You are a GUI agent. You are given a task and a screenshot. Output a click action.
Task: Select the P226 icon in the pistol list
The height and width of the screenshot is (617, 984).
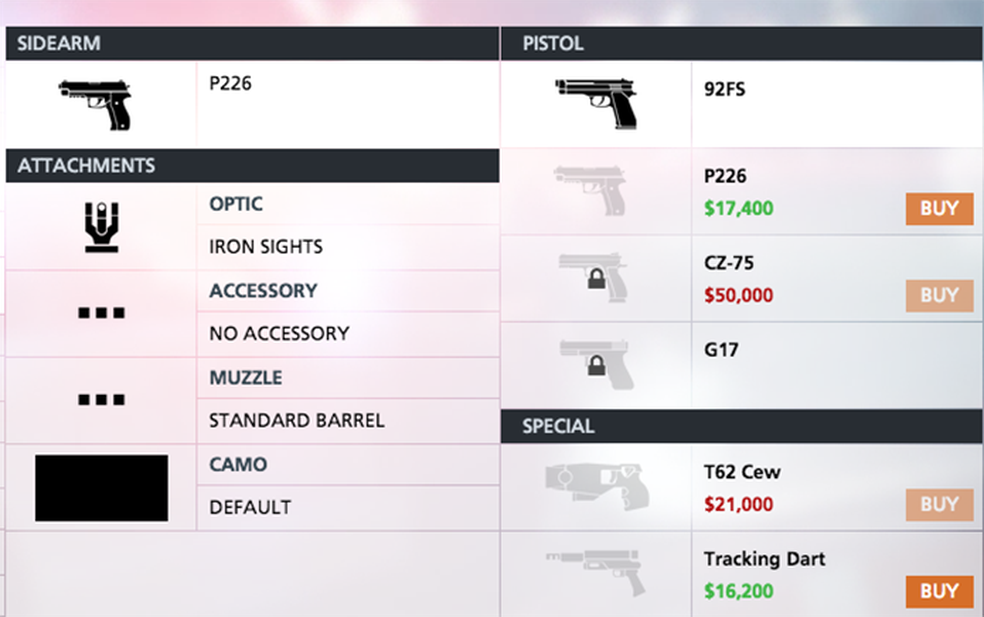(x=595, y=191)
